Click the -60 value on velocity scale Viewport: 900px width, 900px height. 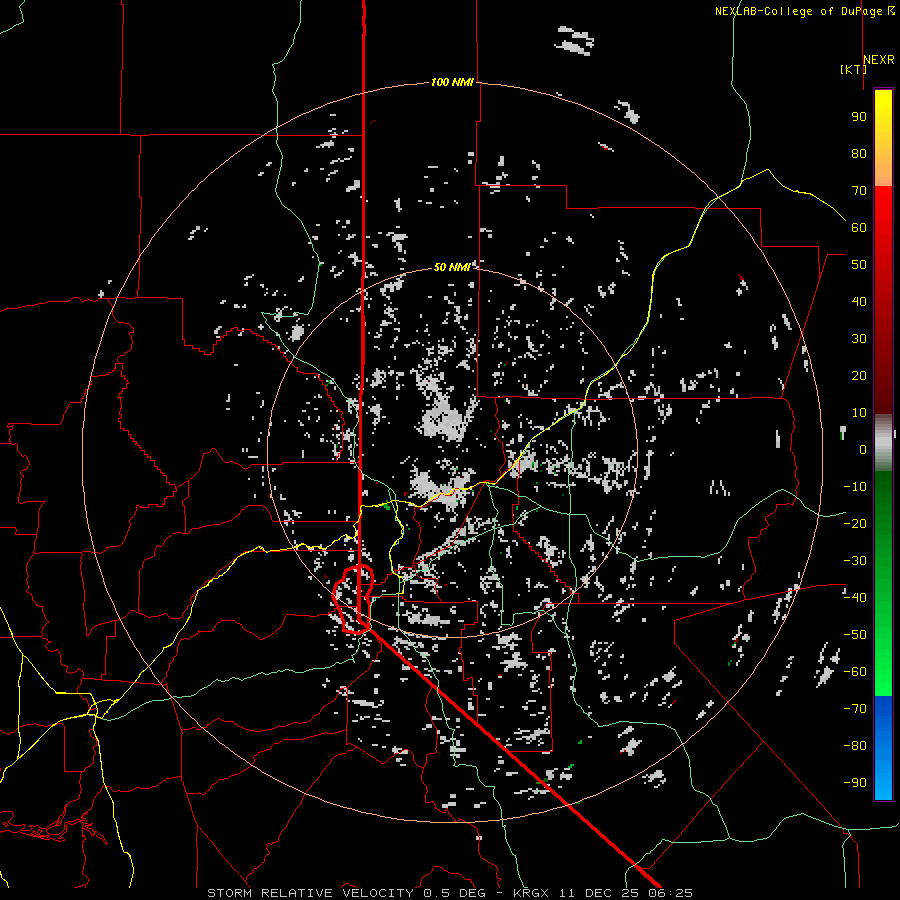click(855, 672)
